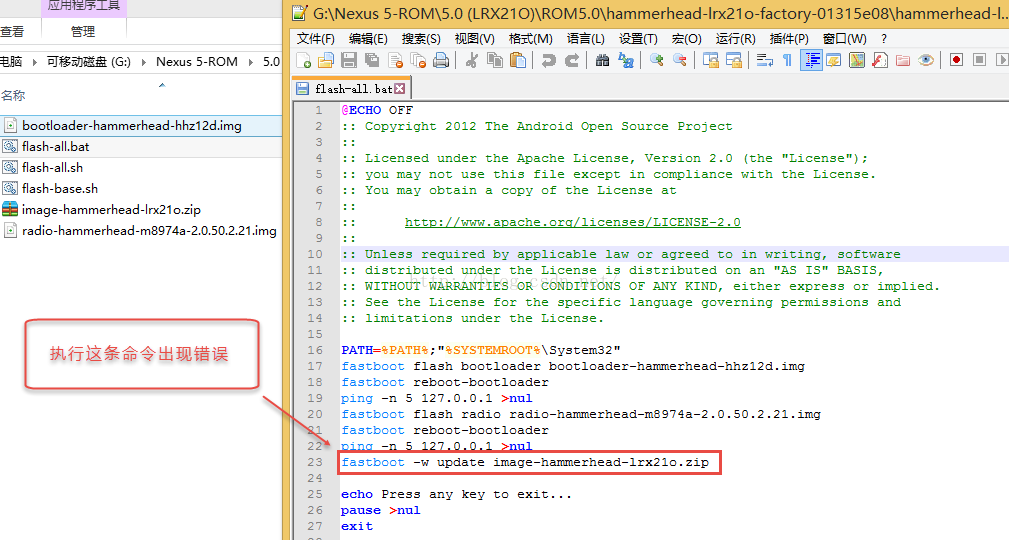Open the 运行(R) menu
The height and width of the screenshot is (540, 1009).
tap(736, 39)
